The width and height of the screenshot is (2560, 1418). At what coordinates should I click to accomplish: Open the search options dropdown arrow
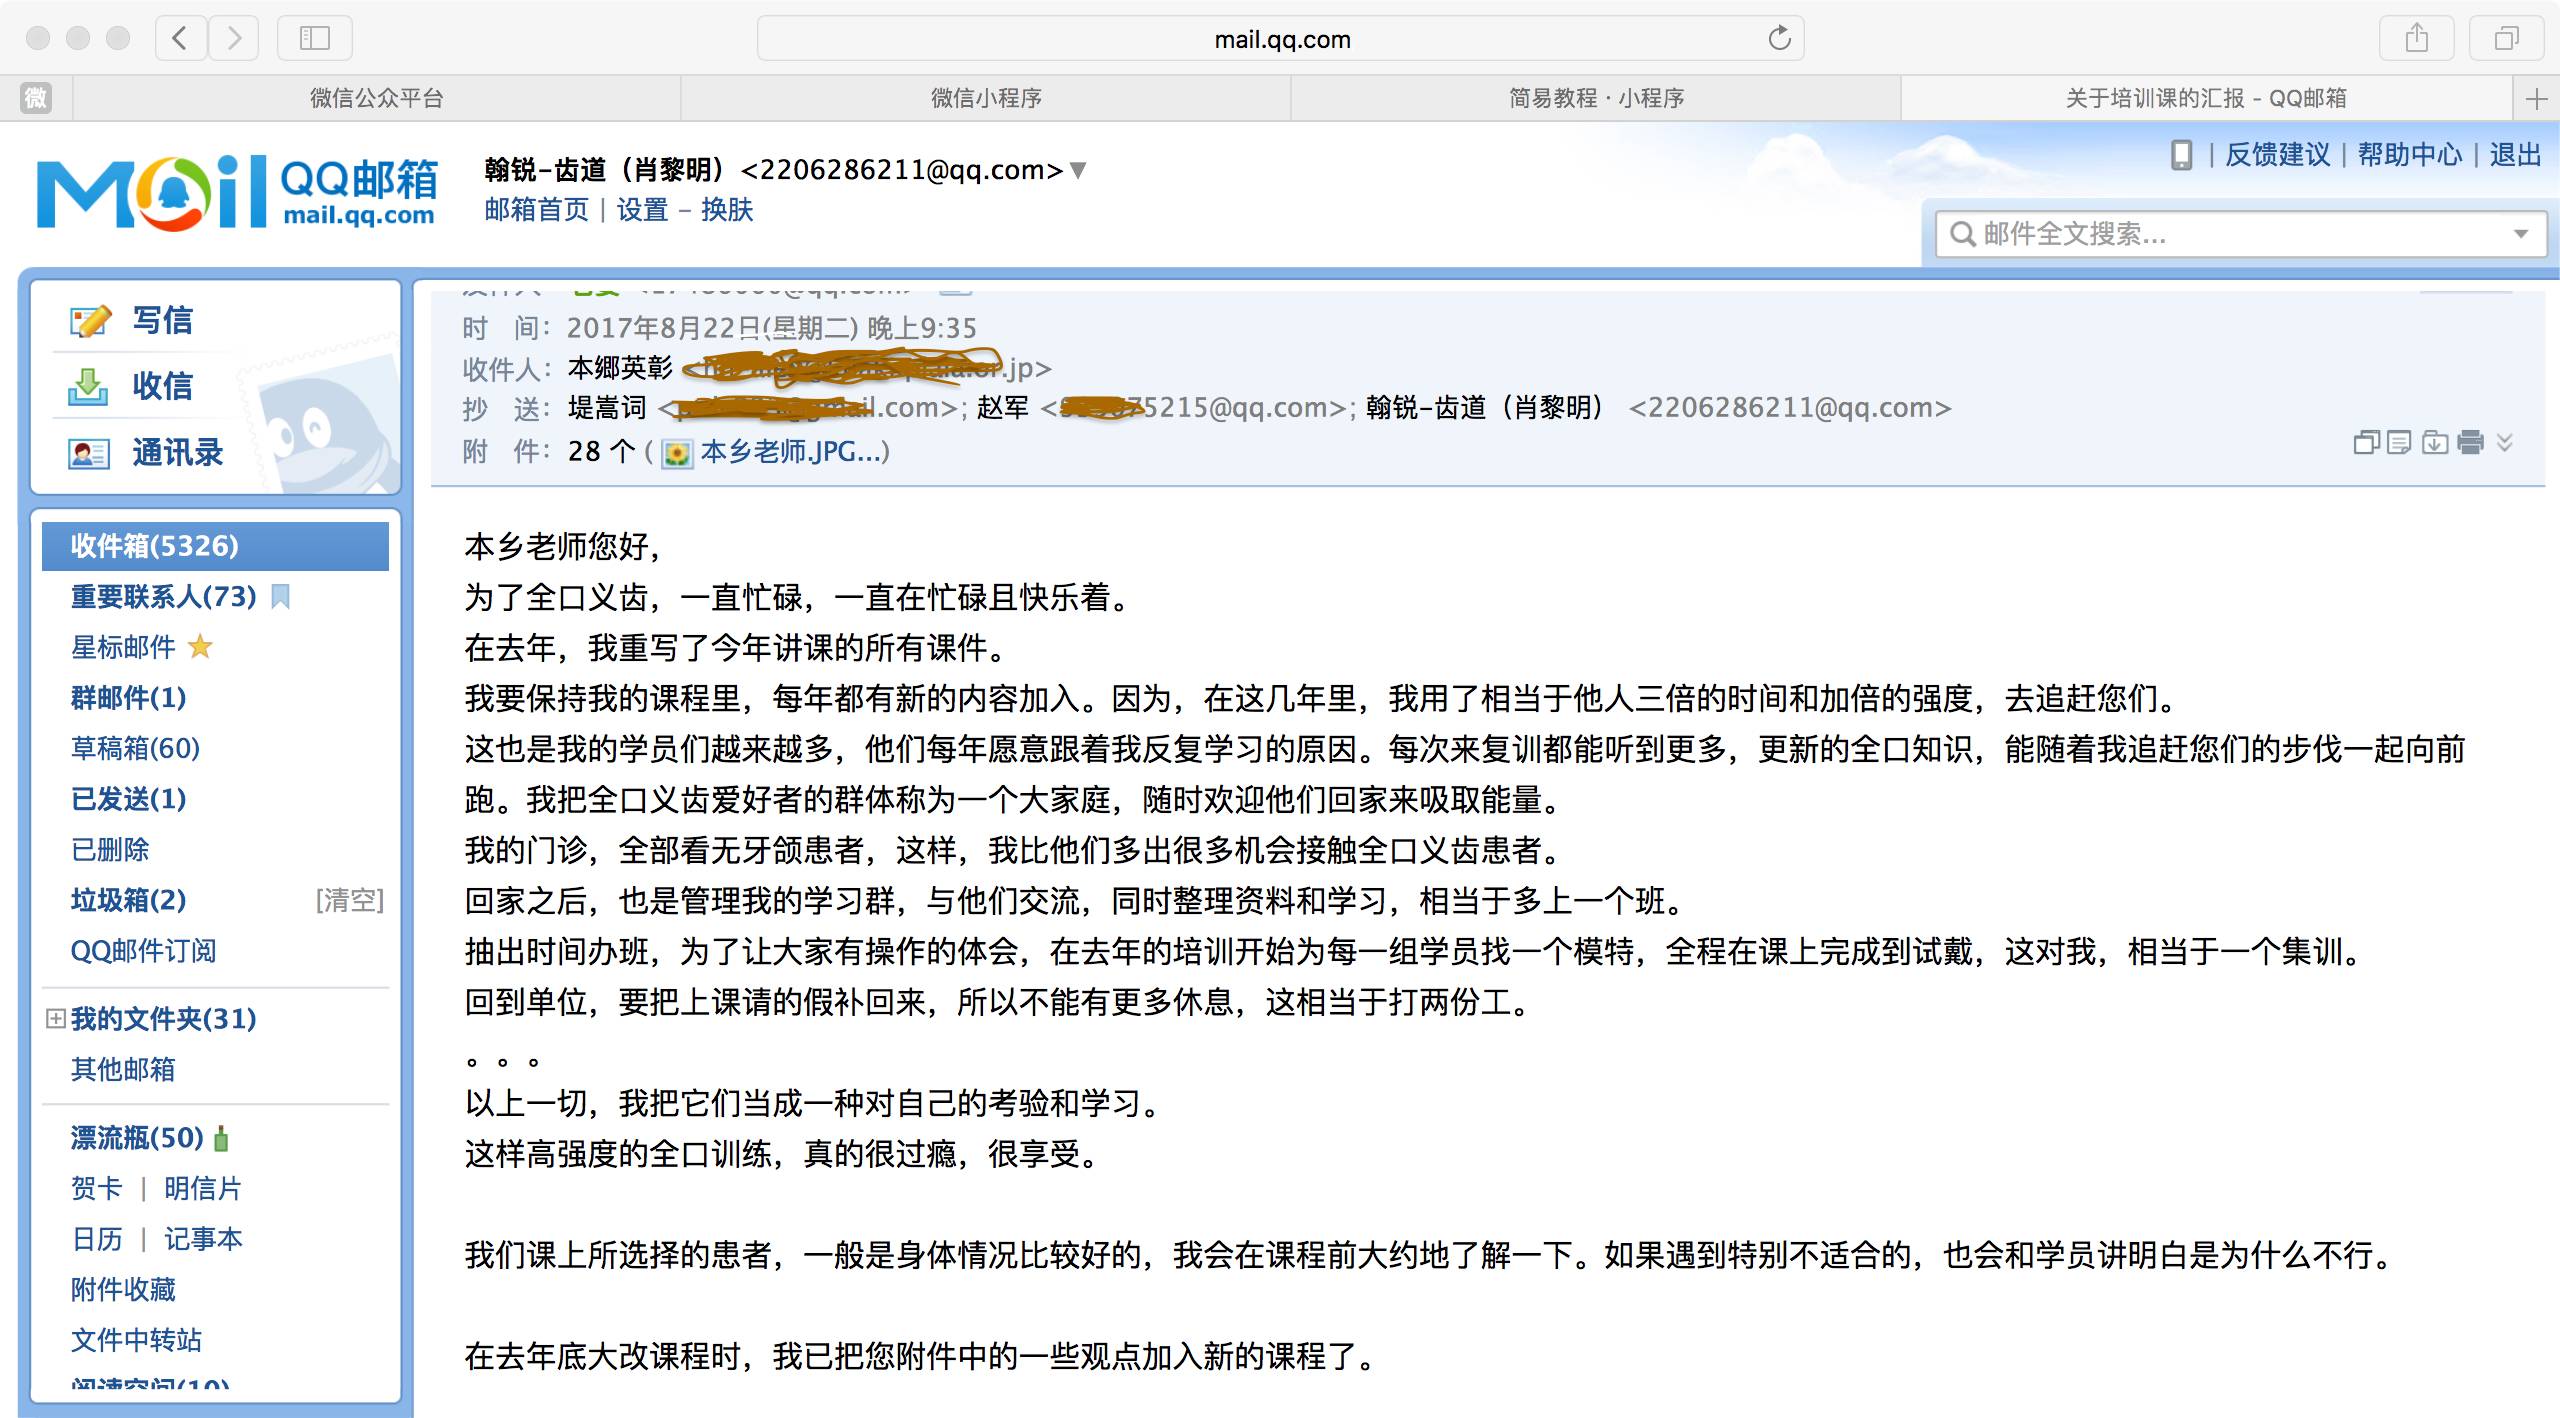point(2521,235)
